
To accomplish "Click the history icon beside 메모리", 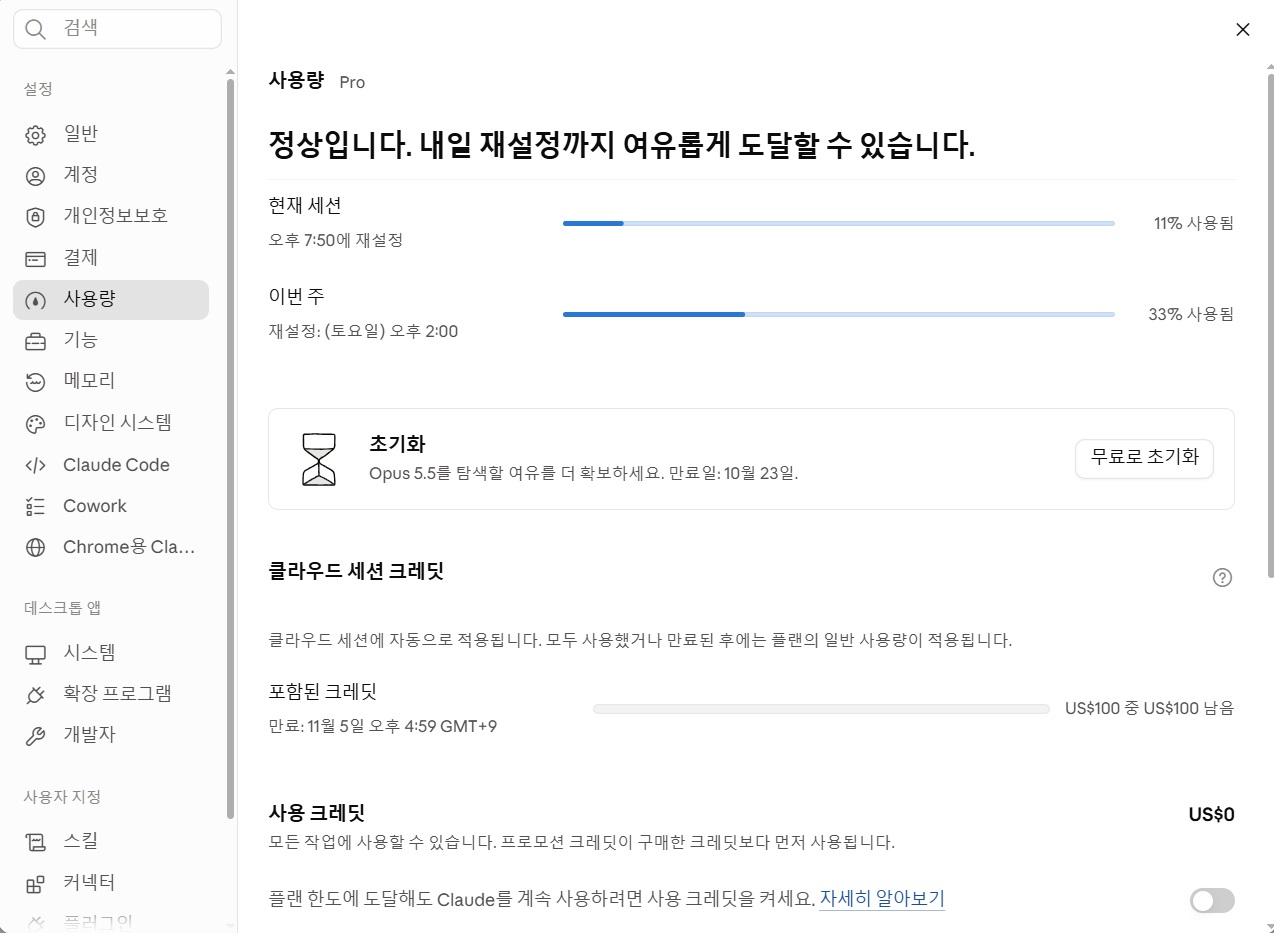I will [x=35, y=382].
